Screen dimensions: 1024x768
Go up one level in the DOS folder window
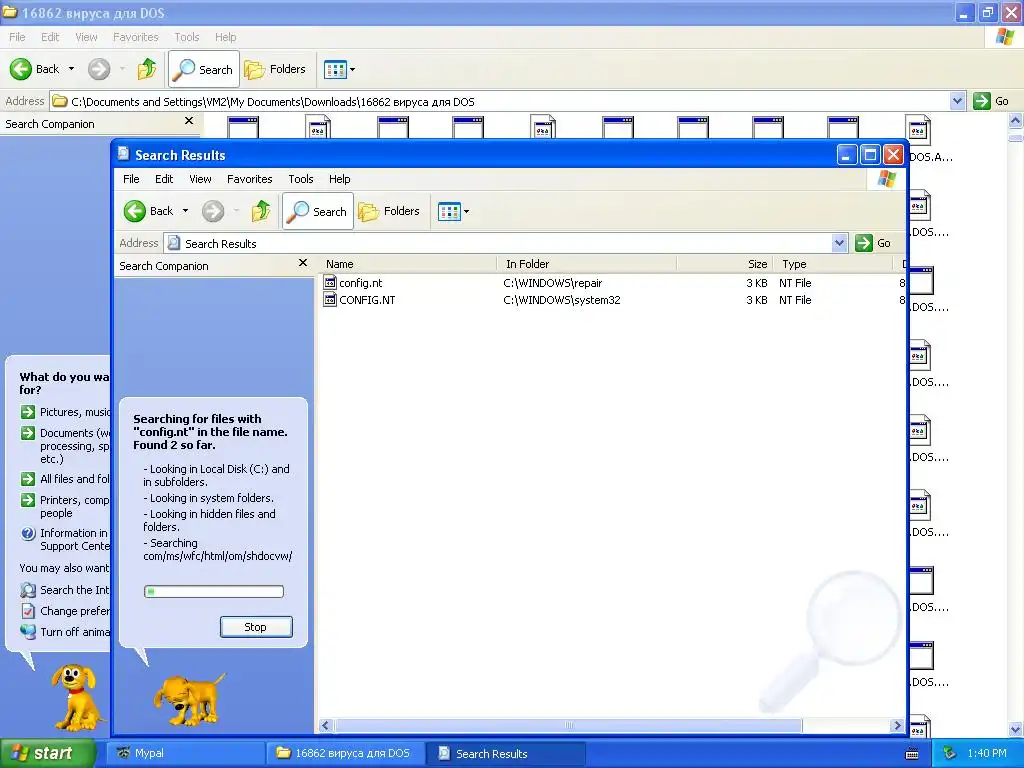147,69
